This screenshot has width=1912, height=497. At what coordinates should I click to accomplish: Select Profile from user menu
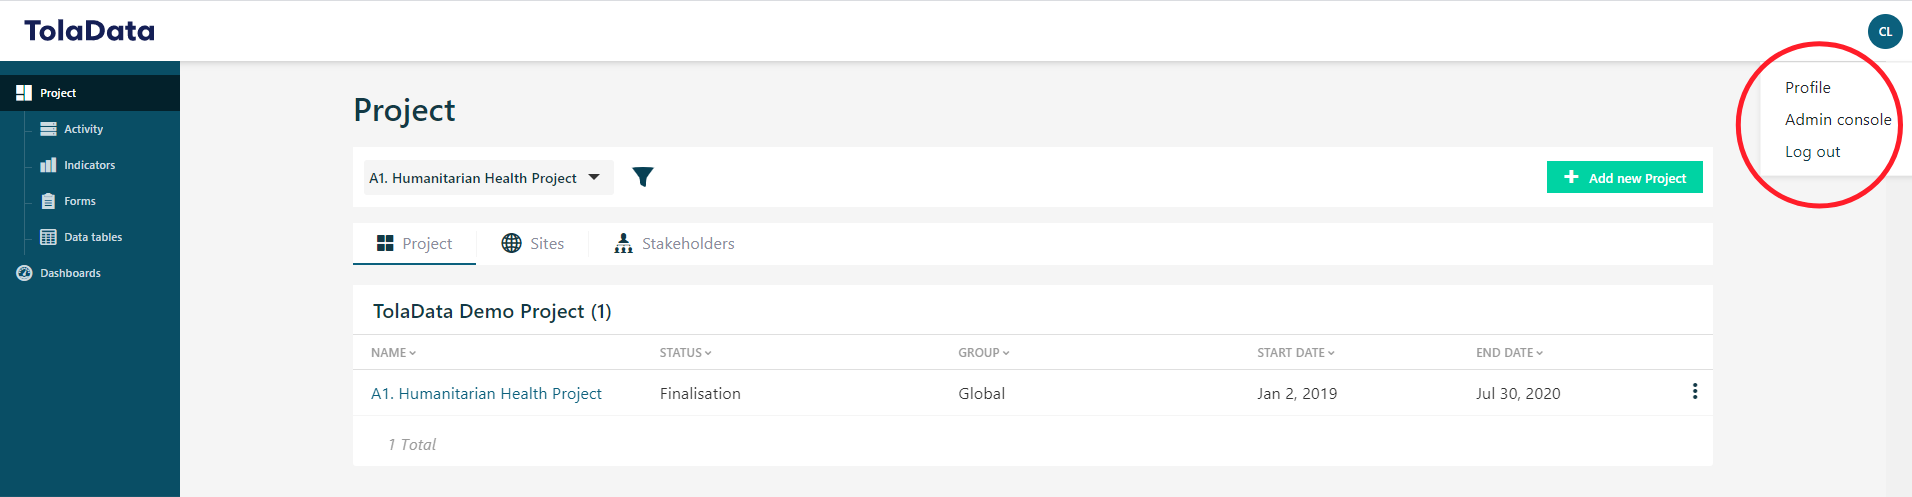click(1808, 88)
